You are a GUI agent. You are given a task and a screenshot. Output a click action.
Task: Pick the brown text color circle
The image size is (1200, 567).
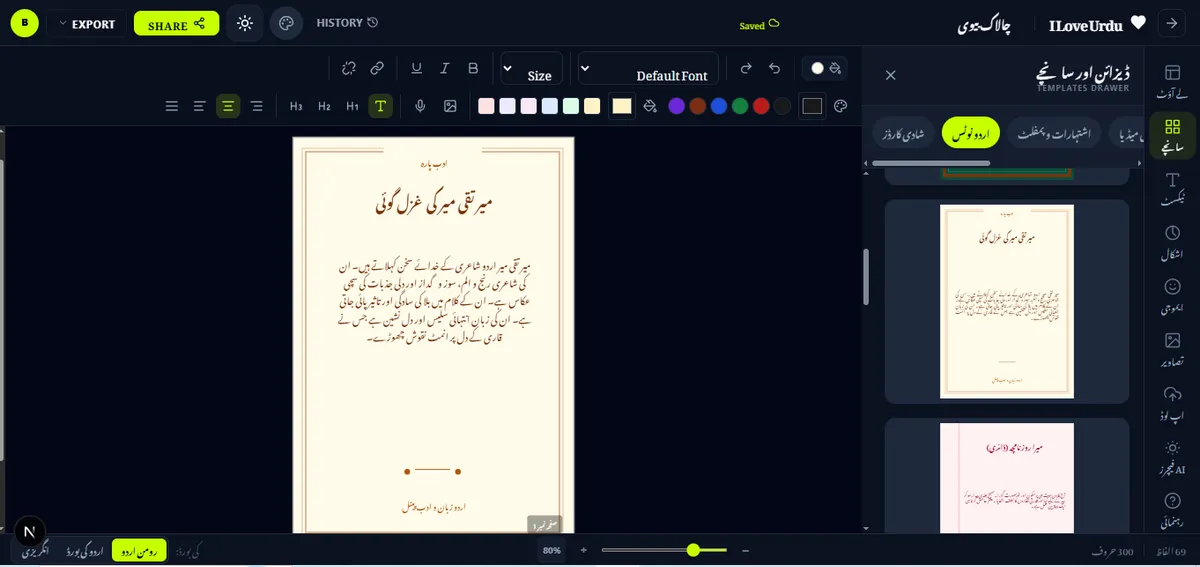click(x=698, y=106)
